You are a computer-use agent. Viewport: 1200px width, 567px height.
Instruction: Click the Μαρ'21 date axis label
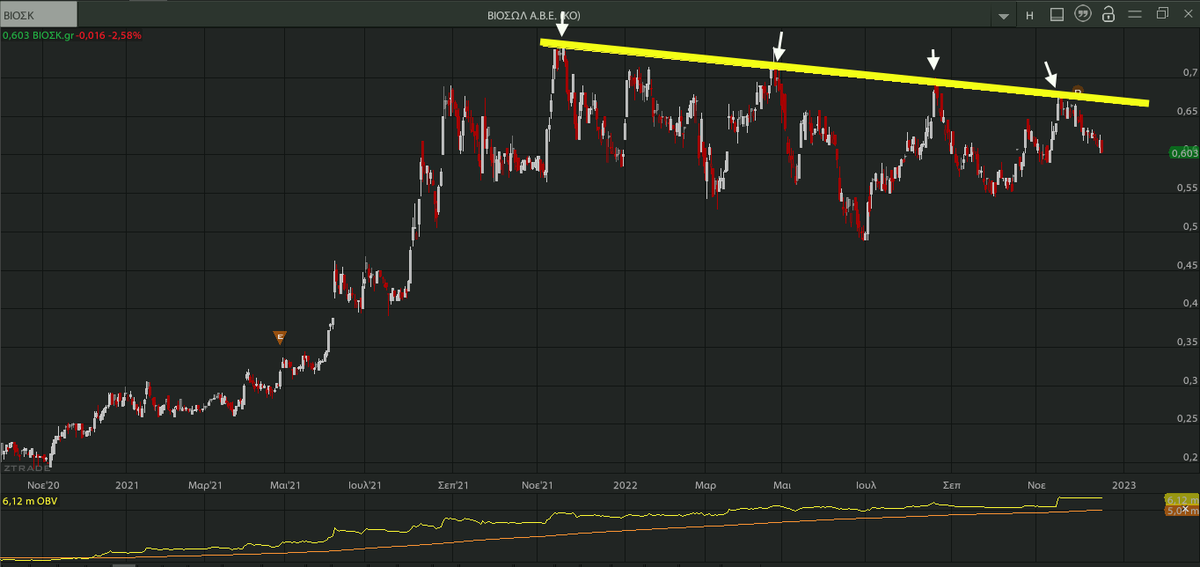(204, 484)
